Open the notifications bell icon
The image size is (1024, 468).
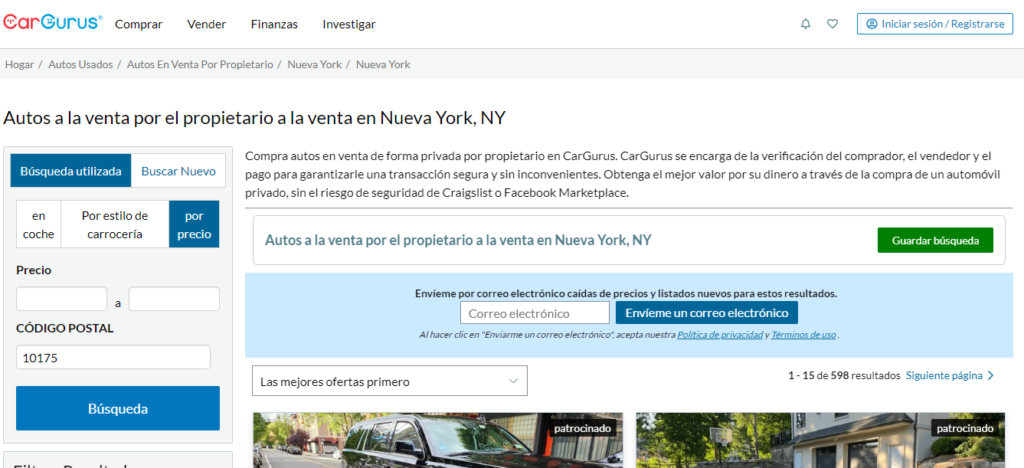coord(805,24)
